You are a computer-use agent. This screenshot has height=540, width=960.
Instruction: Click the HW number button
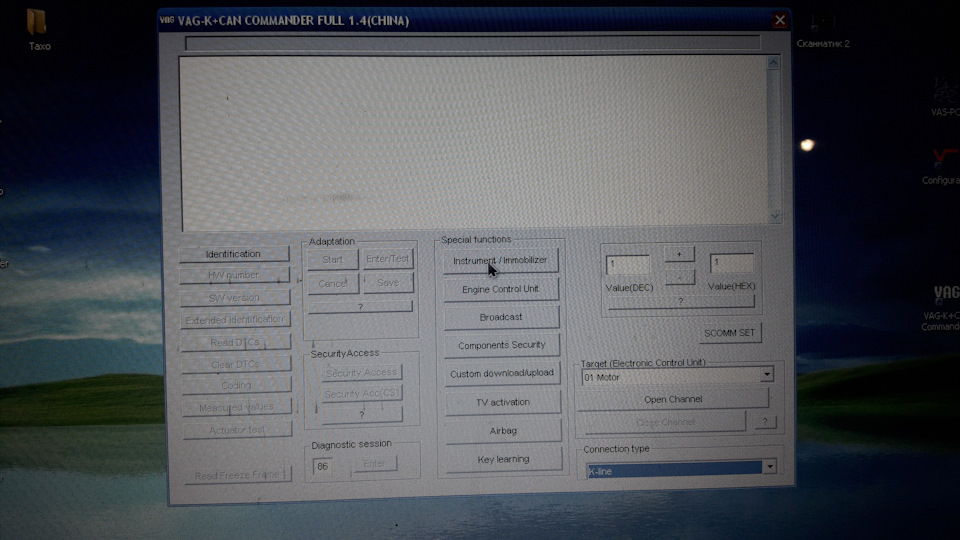(x=234, y=276)
